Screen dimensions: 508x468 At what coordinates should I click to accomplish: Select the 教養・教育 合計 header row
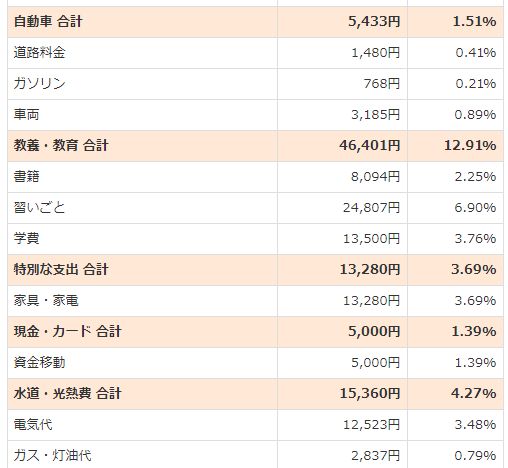pos(255,146)
